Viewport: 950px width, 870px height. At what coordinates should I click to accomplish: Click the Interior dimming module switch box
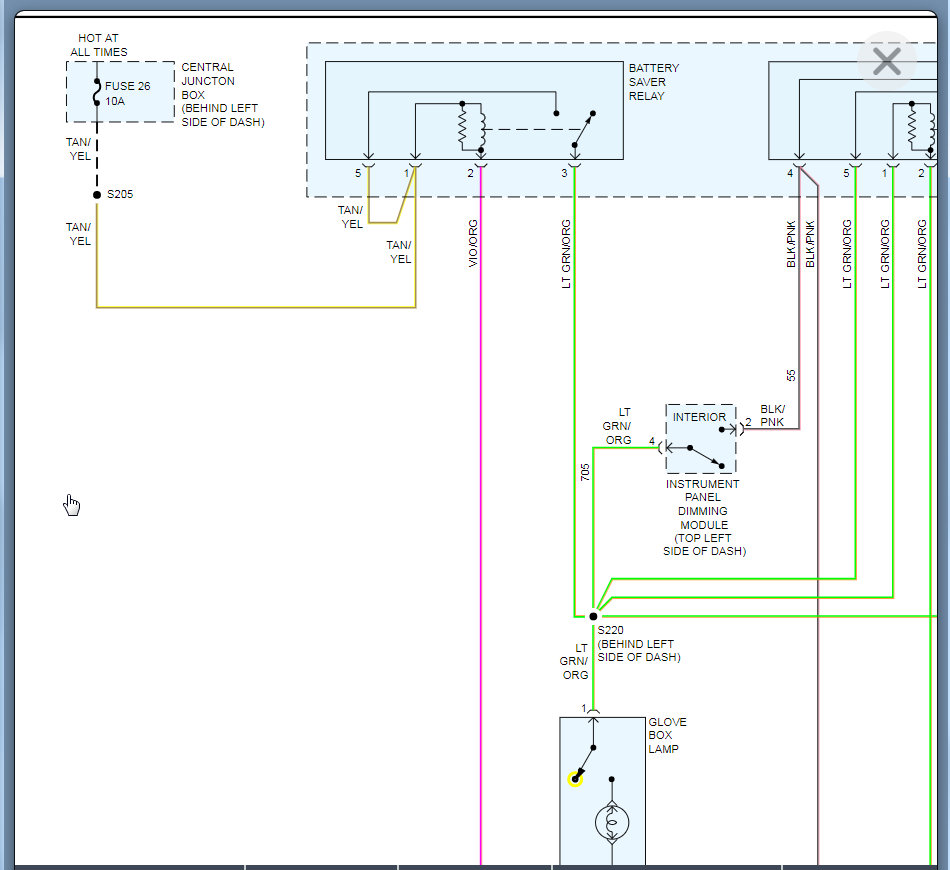[700, 439]
